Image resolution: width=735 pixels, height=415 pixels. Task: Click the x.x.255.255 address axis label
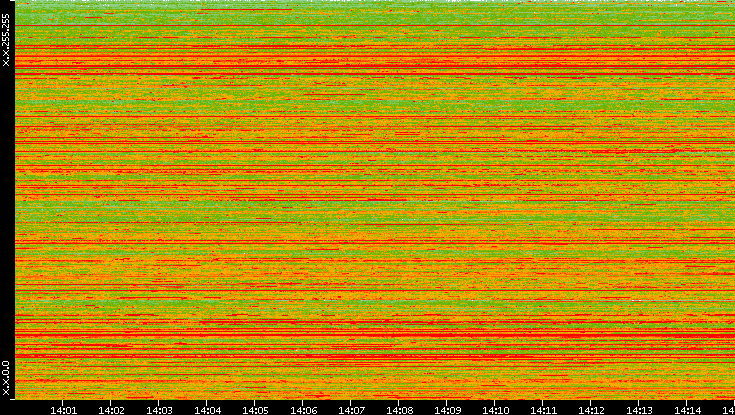[6, 40]
